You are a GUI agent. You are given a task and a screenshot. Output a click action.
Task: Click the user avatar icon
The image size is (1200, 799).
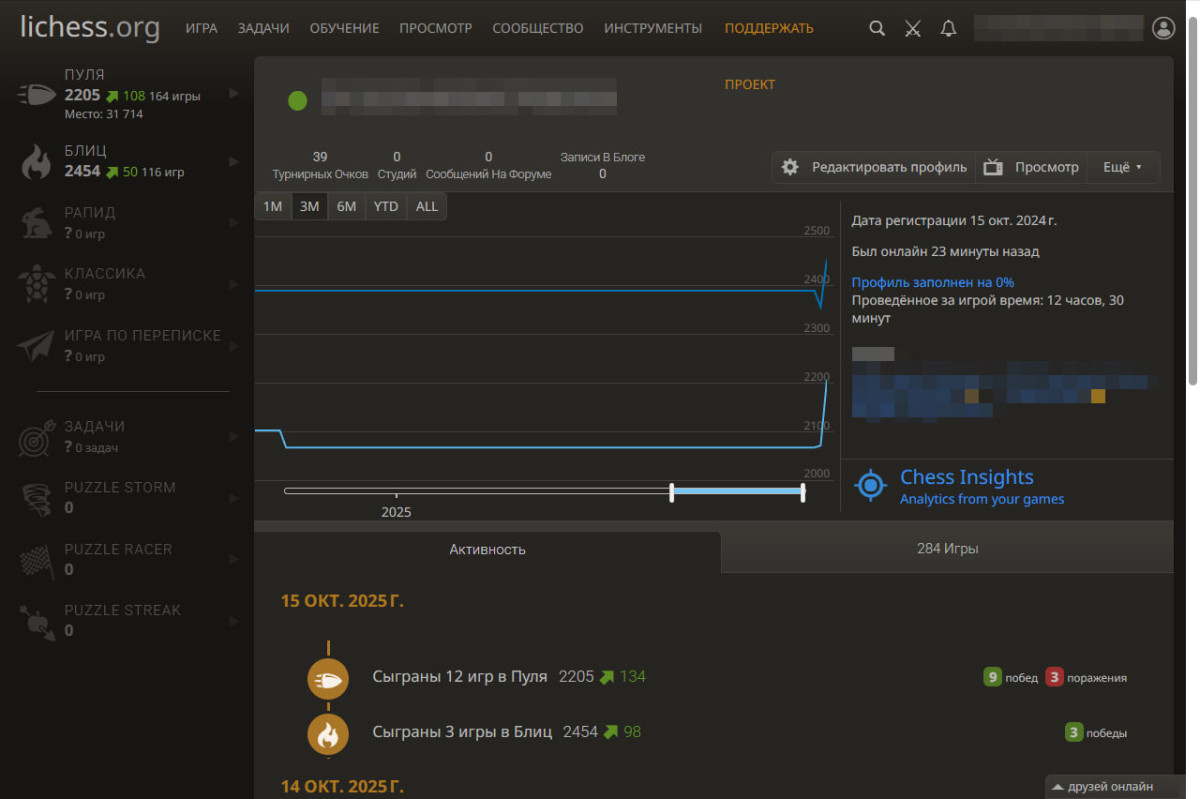(1163, 28)
